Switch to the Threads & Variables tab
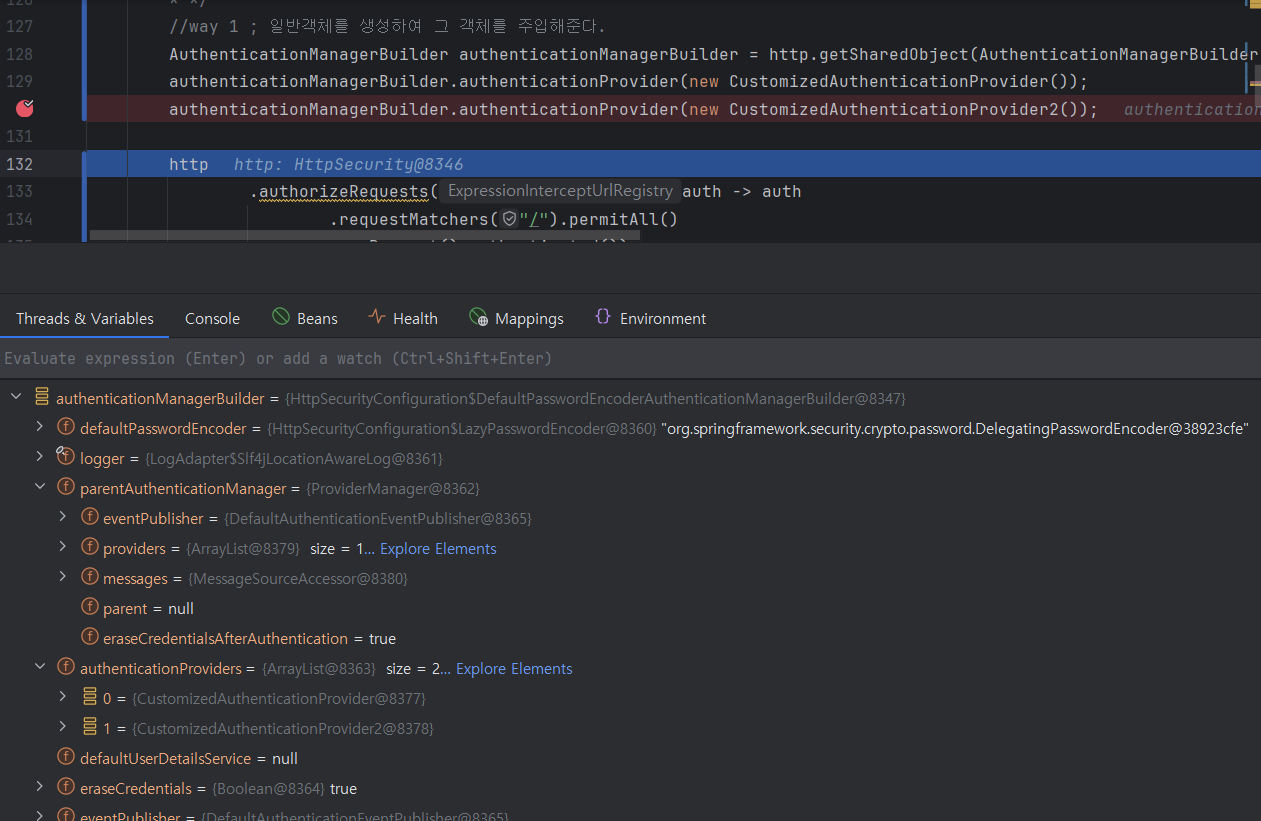This screenshot has height=821, width=1261. (x=85, y=318)
